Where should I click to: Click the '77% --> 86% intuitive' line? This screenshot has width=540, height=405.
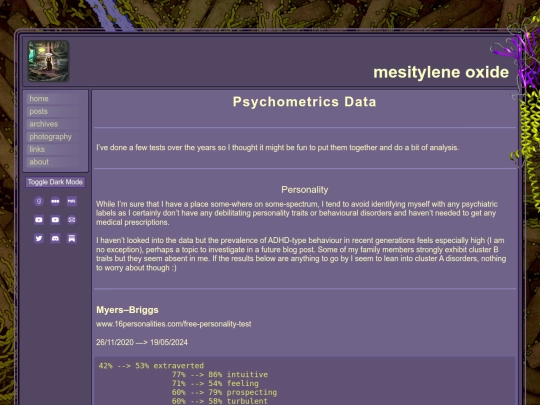pyautogui.click(x=220, y=375)
